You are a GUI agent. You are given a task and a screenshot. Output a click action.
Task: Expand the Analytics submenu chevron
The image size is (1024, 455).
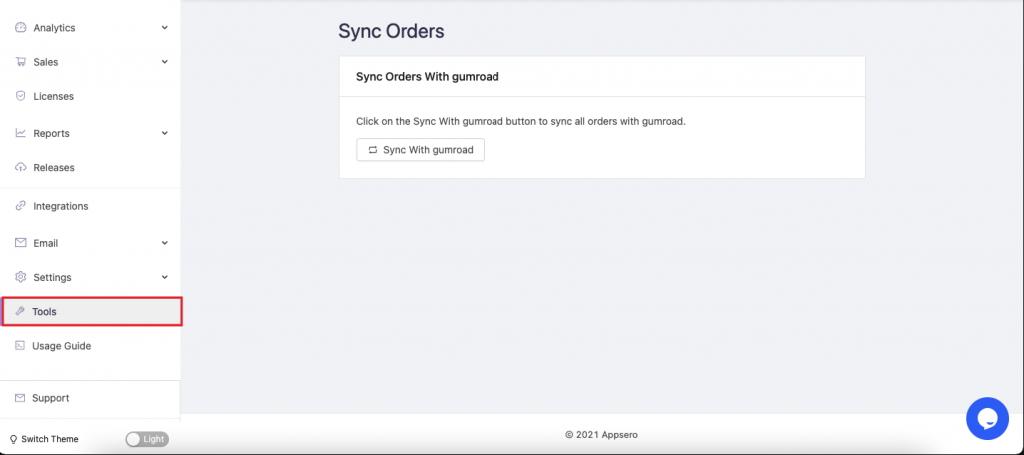(165, 28)
